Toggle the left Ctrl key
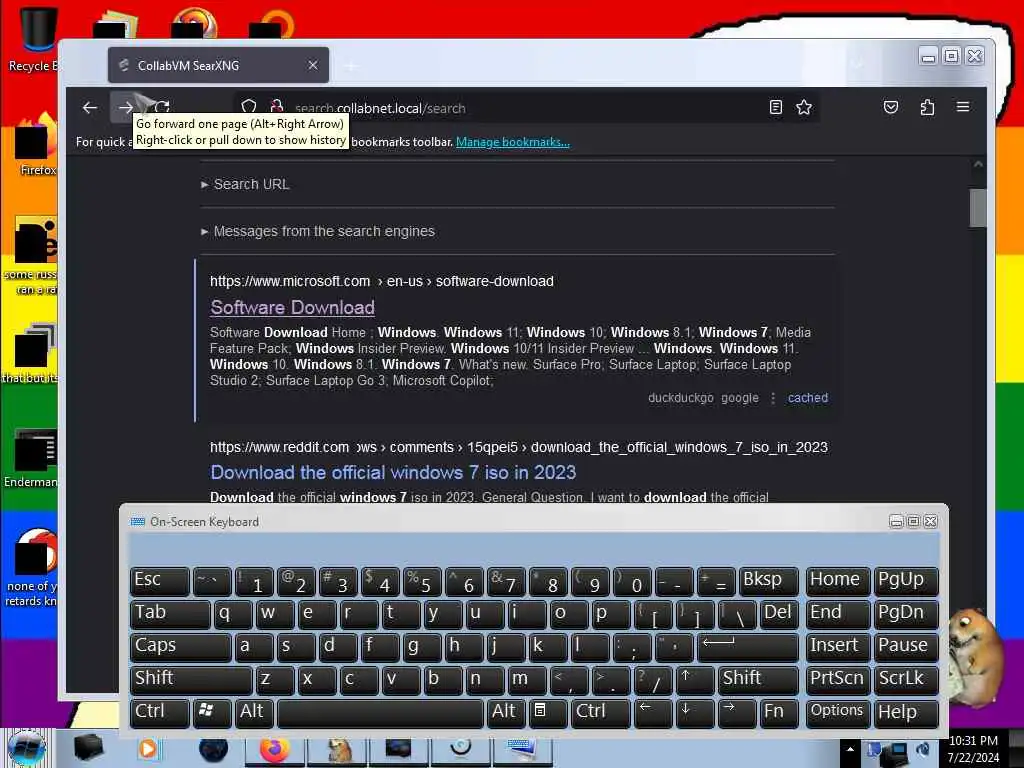The width and height of the screenshot is (1024, 768). [x=160, y=712]
